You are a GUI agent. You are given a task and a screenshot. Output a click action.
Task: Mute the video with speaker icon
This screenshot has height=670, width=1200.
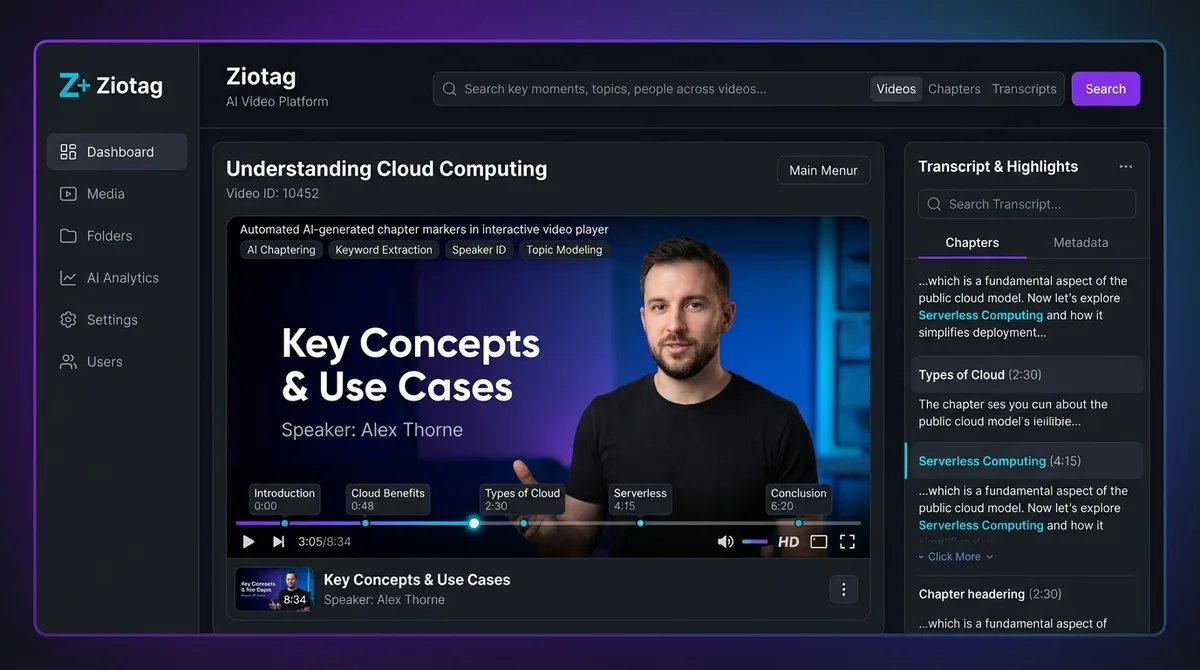725,542
